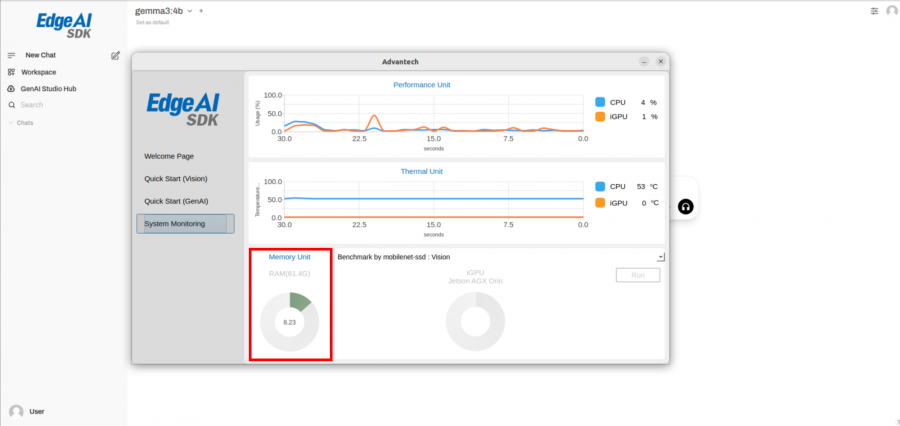Go to the Quick Start (GenAI) page
The height and width of the screenshot is (426, 900).
(176, 201)
